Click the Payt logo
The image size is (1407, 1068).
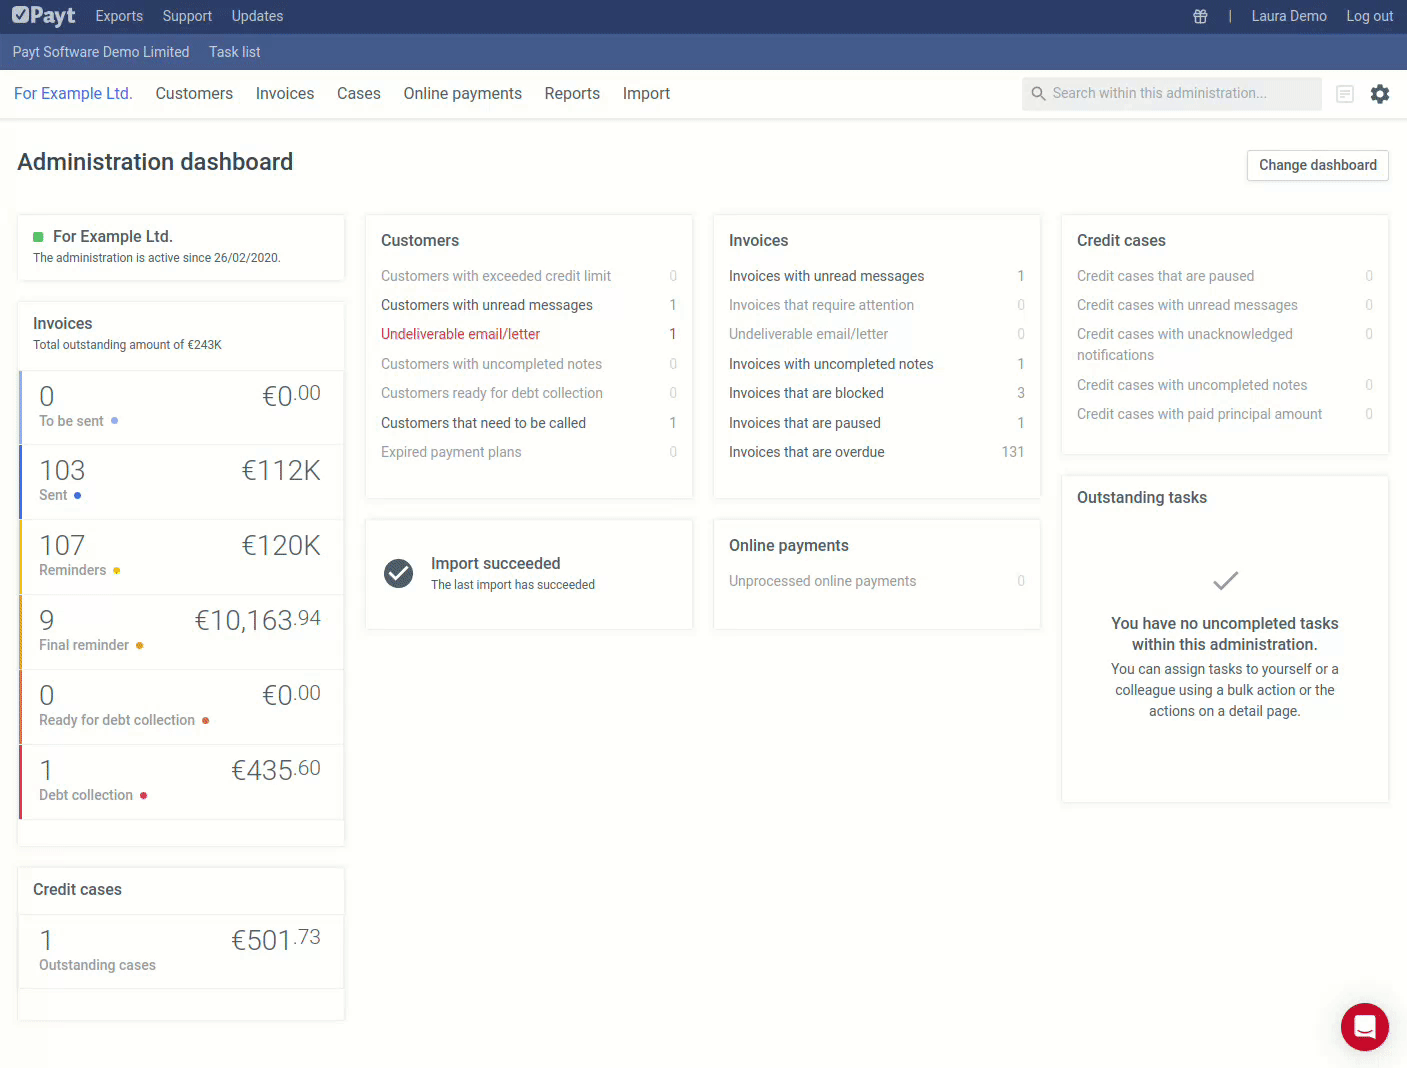click(x=44, y=16)
